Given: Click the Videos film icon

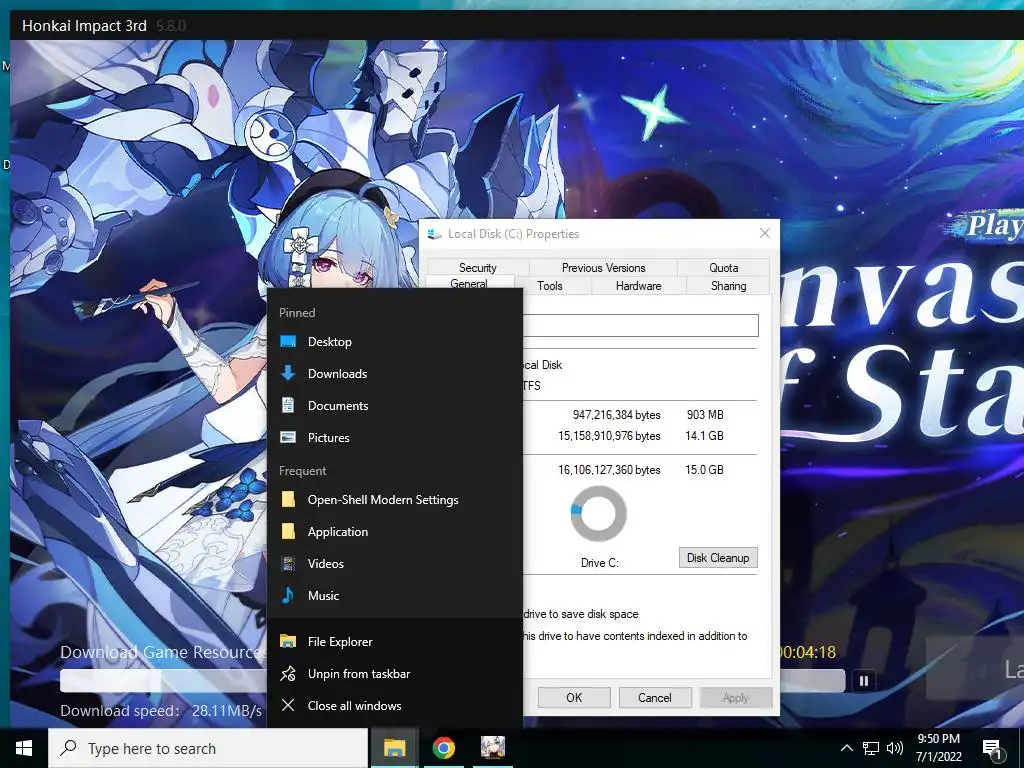Looking at the screenshot, I should (x=288, y=564).
